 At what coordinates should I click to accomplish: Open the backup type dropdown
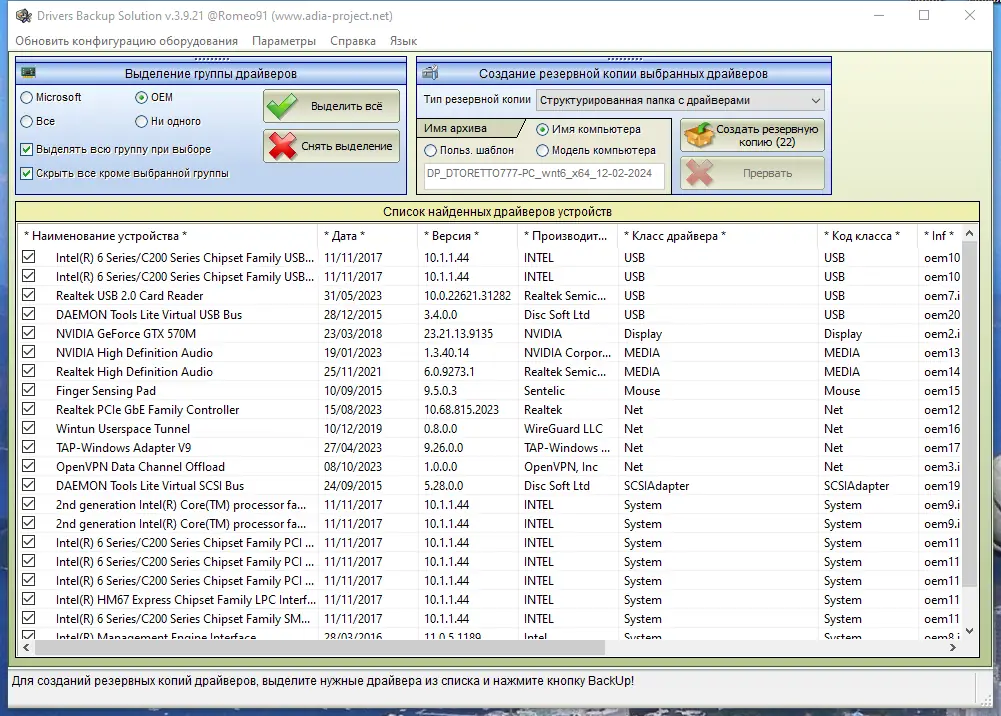681,100
